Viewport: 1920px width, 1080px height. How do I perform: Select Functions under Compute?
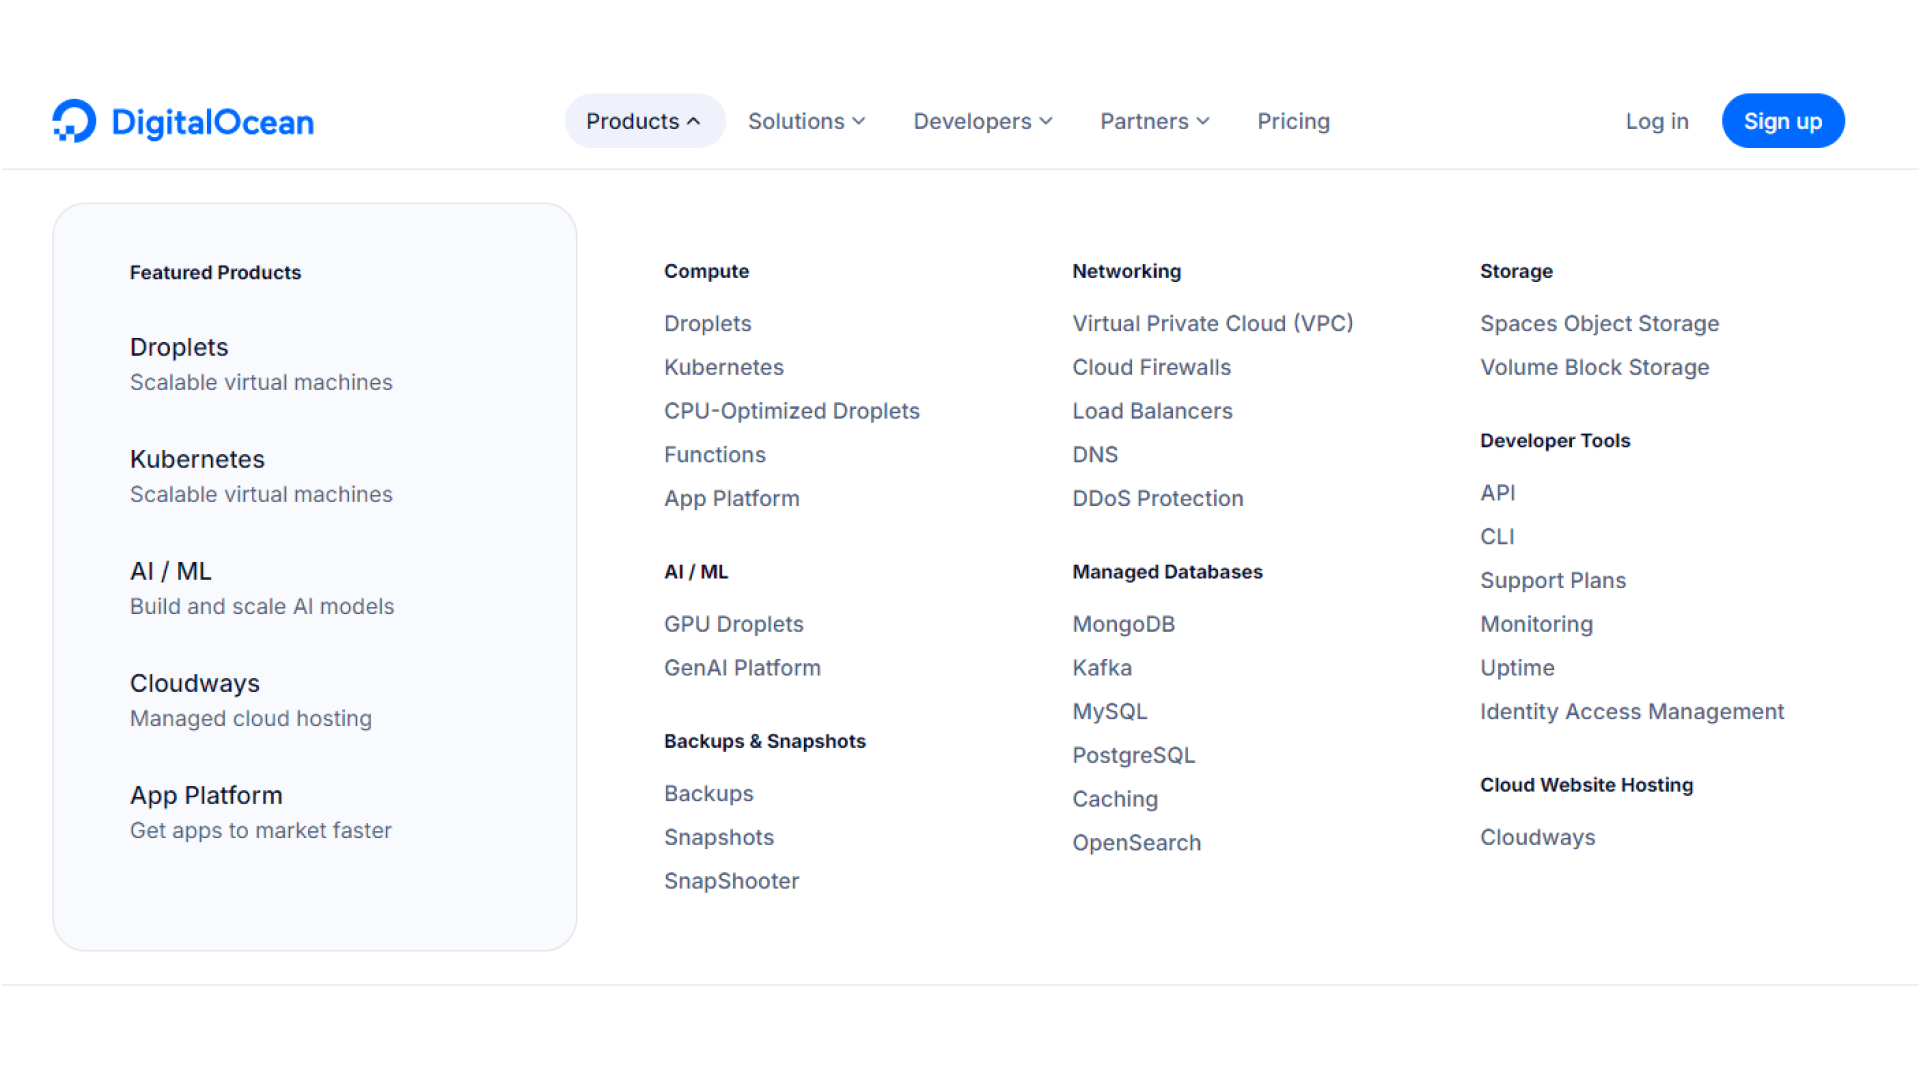click(x=715, y=455)
